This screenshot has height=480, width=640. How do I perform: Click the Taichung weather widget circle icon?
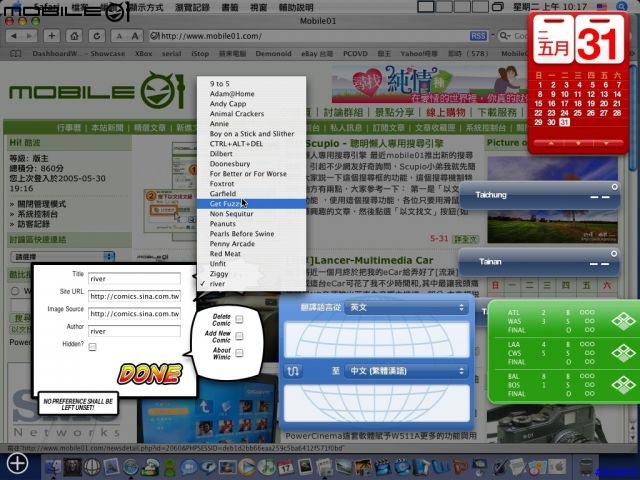pyautogui.click(x=614, y=187)
